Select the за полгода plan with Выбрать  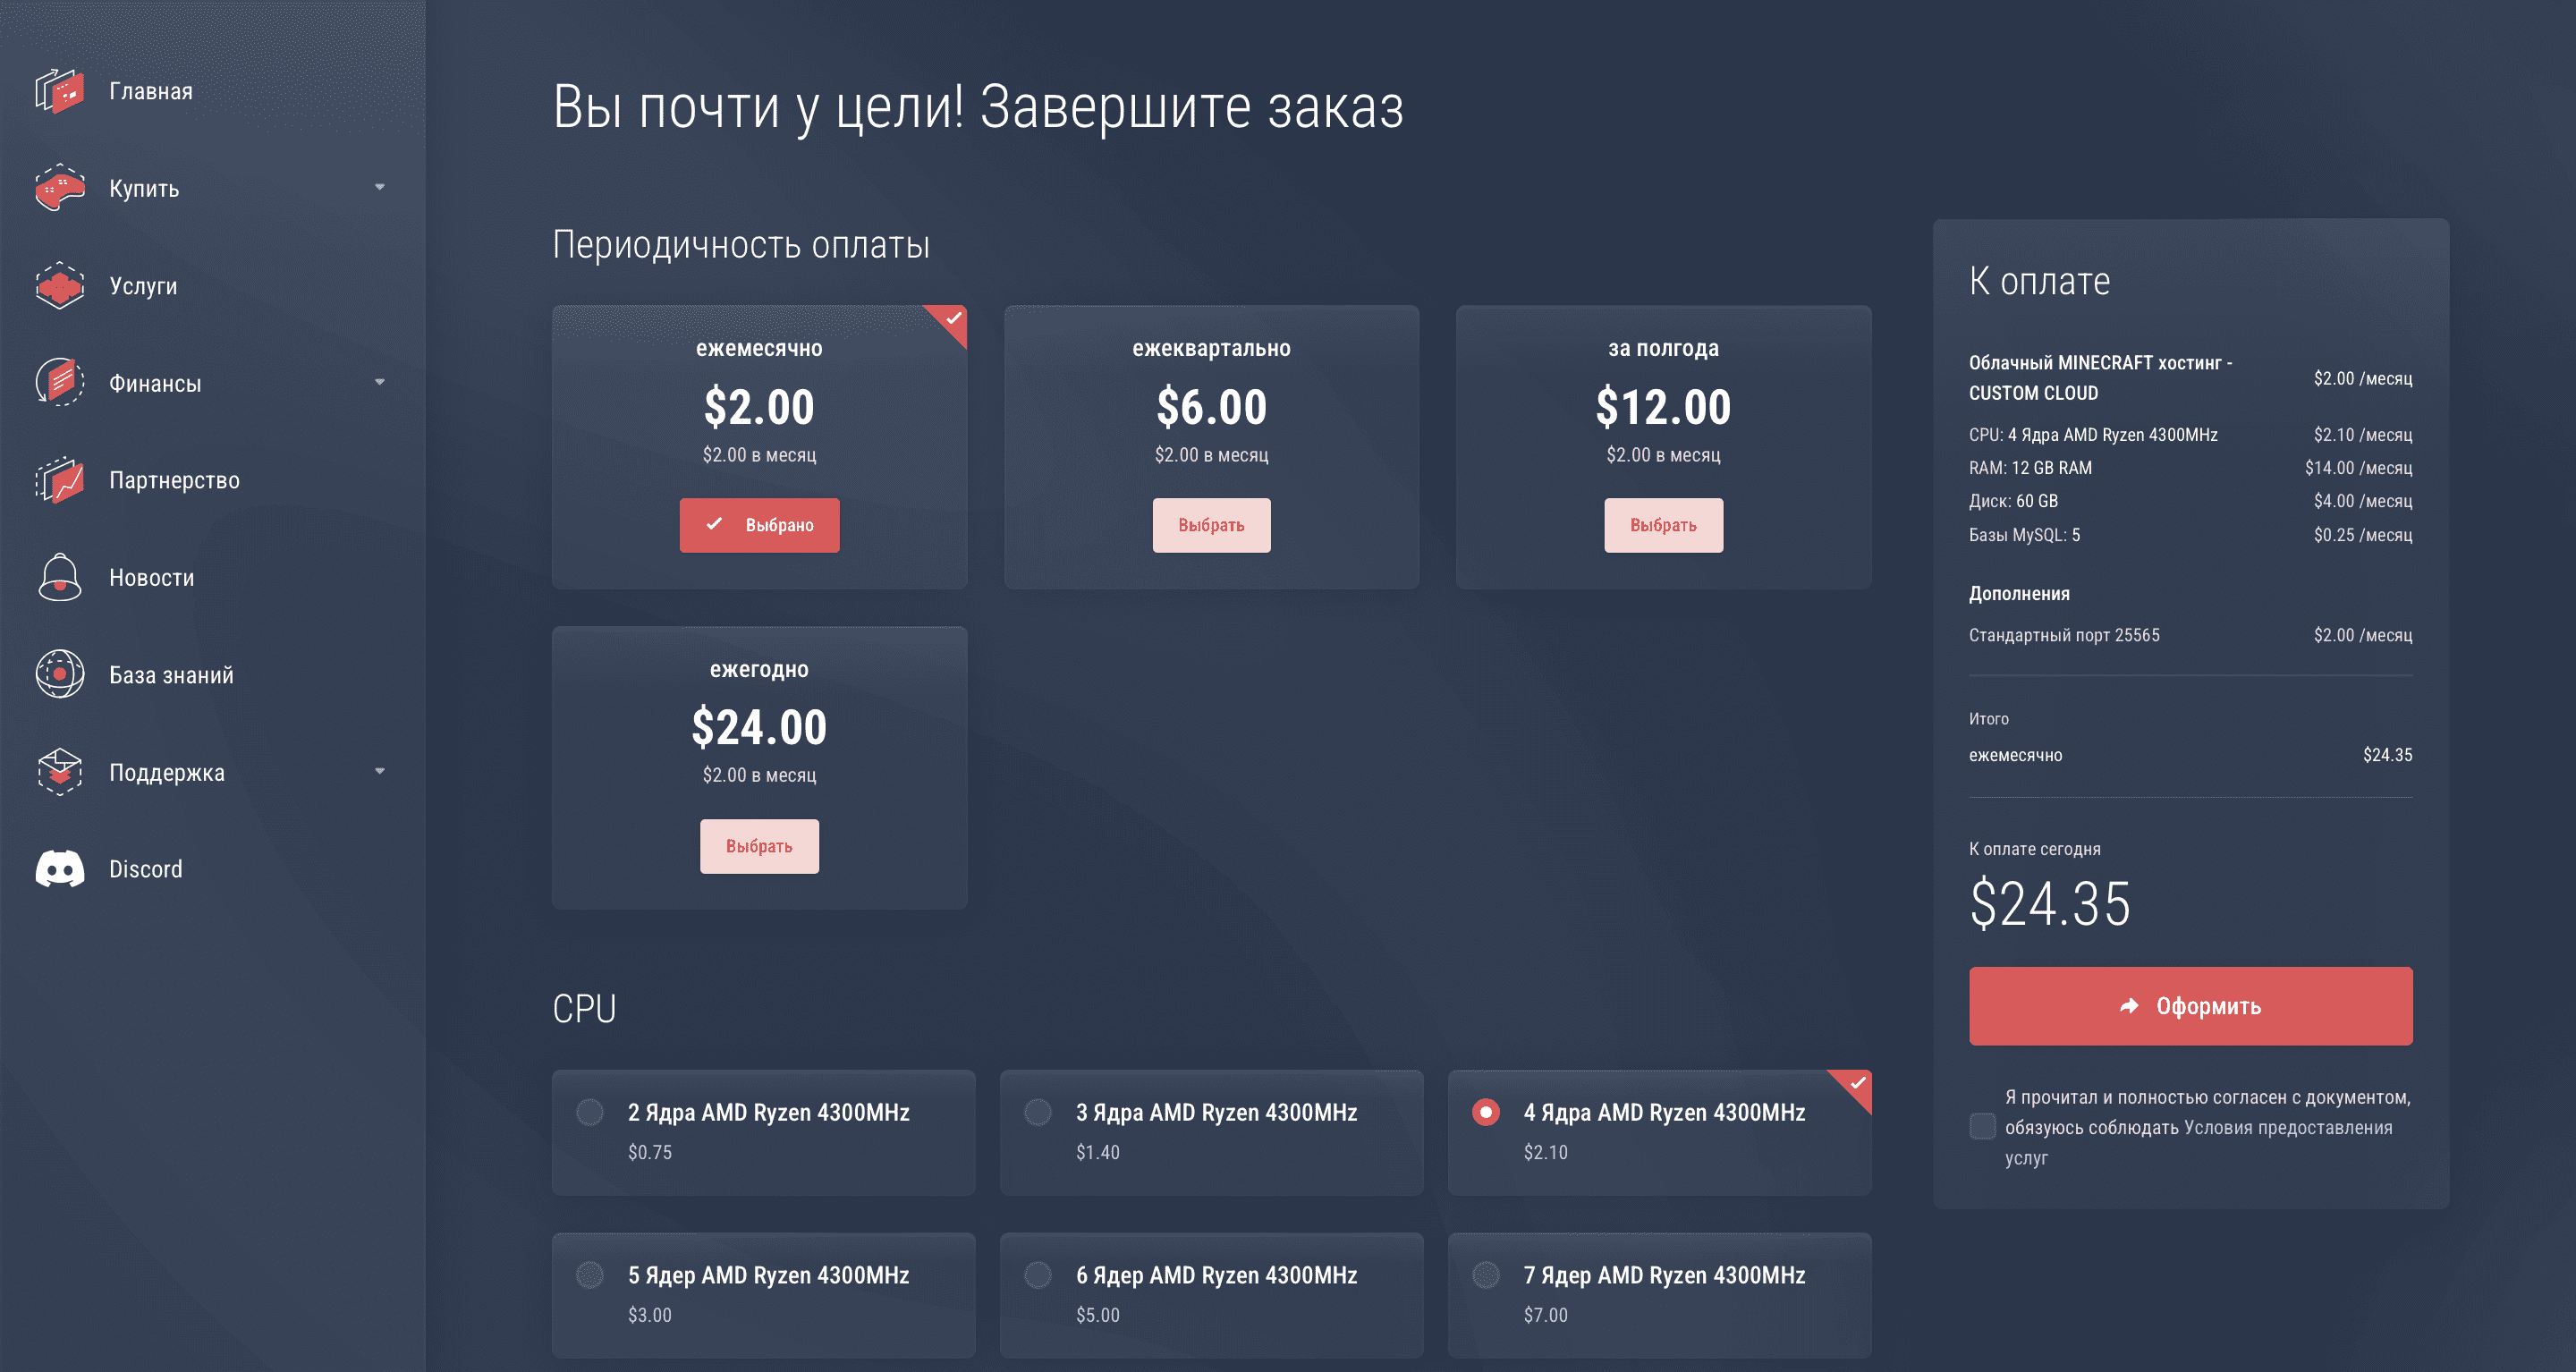[1663, 525]
